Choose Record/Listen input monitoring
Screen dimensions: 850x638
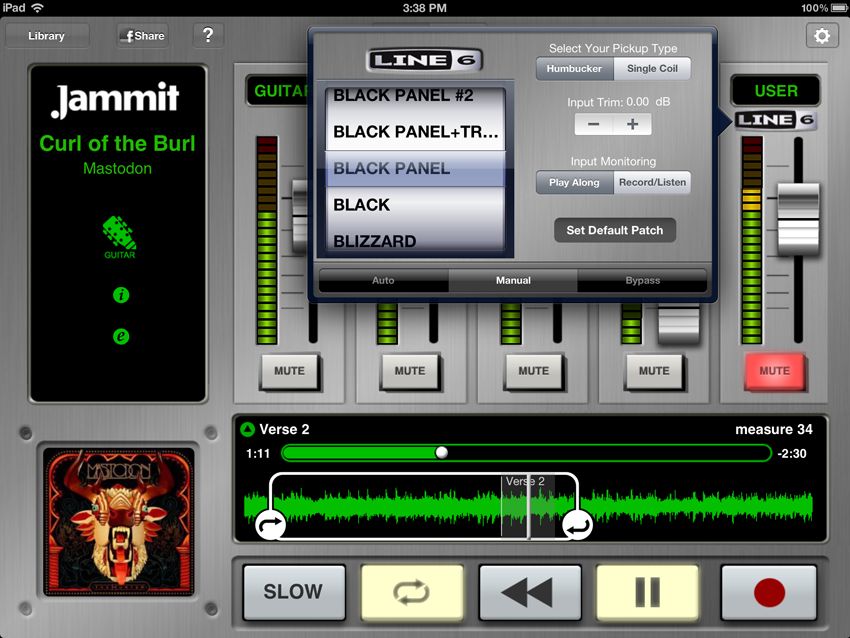click(652, 183)
